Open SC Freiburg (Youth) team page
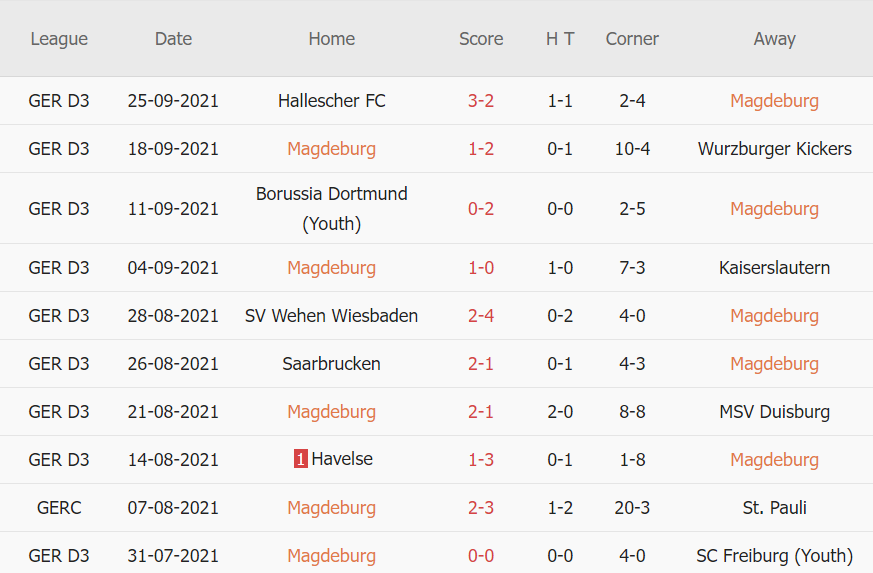 (x=774, y=556)
